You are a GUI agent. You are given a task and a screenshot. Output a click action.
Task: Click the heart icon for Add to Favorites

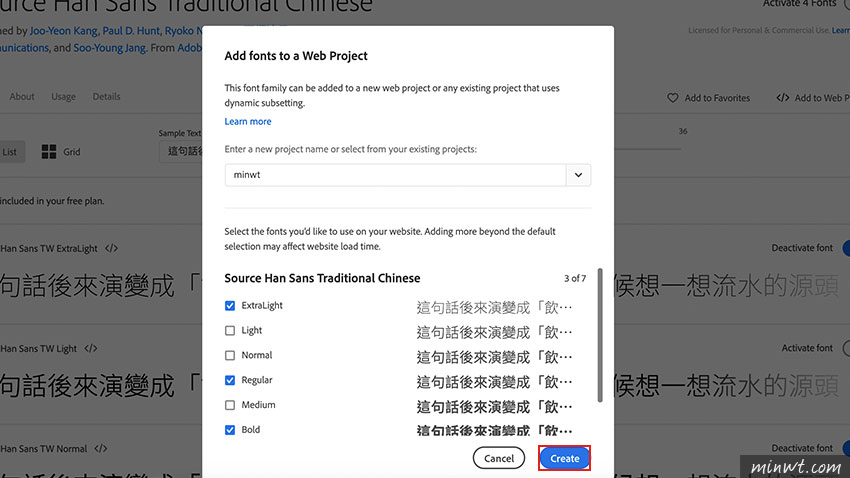(x=673, y=98)
